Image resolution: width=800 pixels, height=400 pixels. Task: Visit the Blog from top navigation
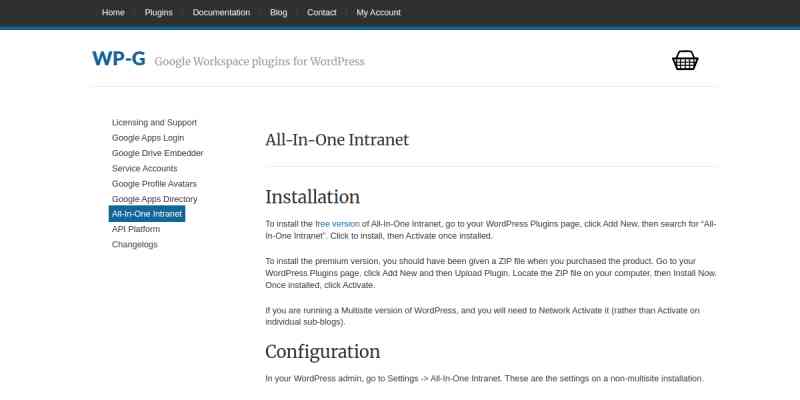click(x=279, y=12)
